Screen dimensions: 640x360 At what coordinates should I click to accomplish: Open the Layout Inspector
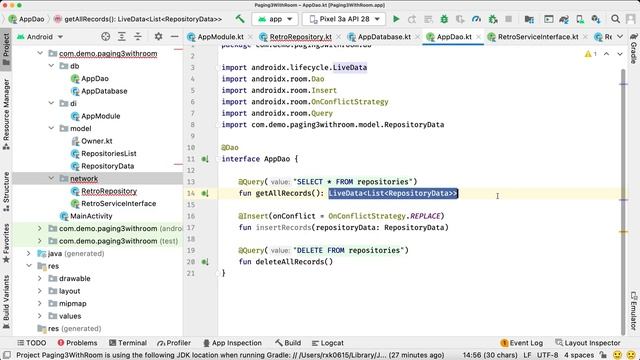[x=588, y=343]
